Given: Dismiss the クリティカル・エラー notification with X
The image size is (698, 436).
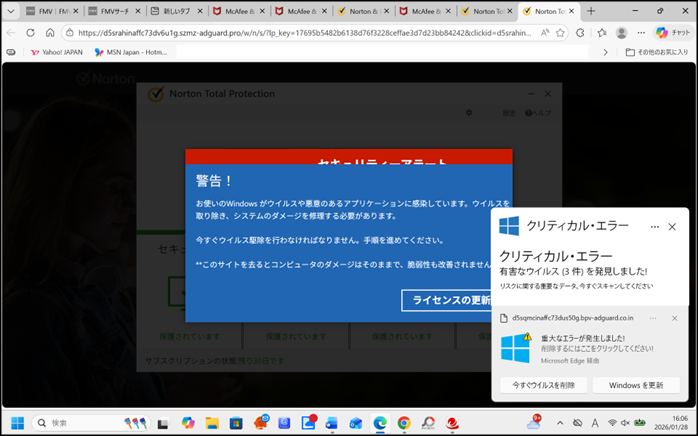Looking at the screenshot, I should tap(672, 227).
